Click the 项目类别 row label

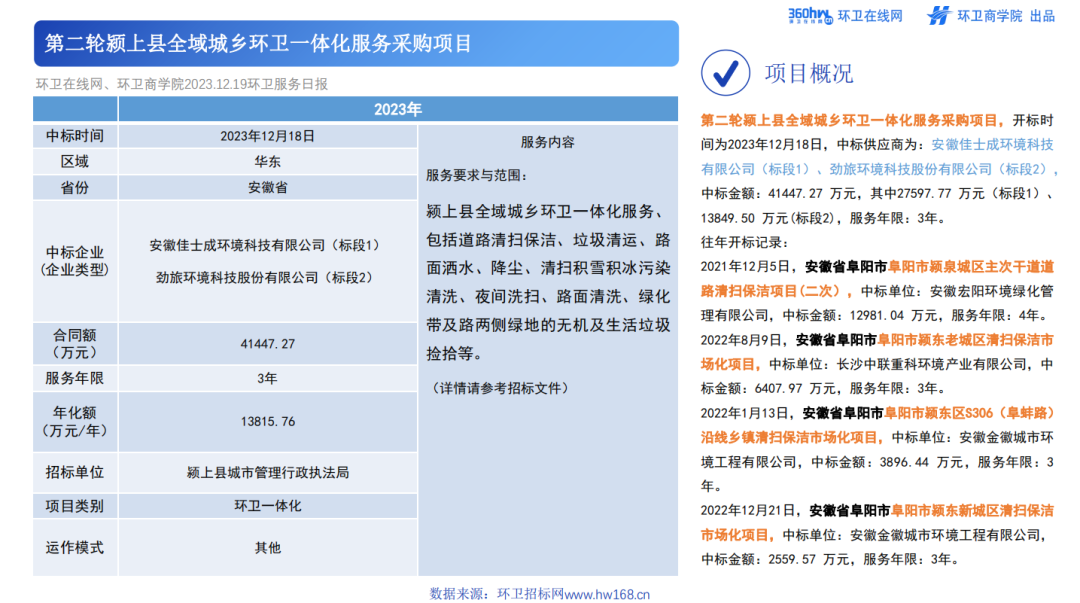[x=75, y=506]
